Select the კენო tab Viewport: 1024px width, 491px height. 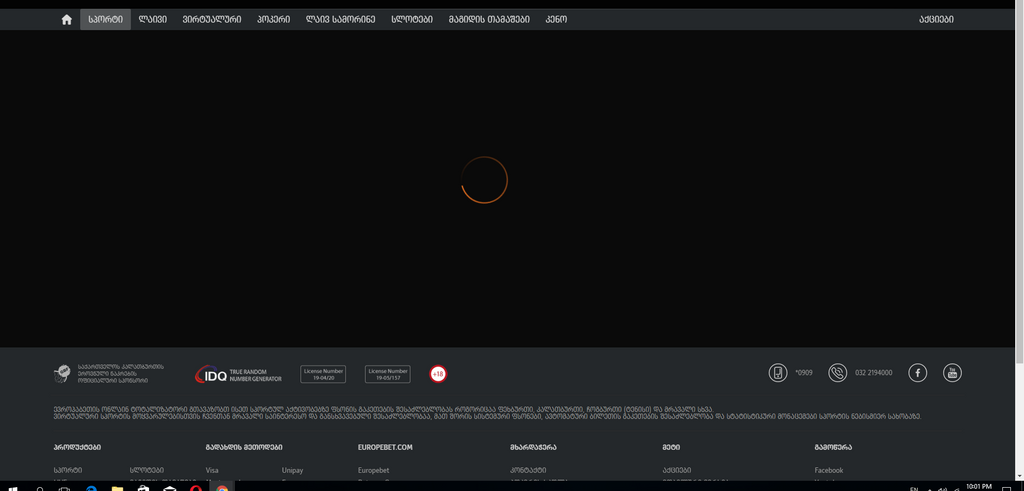tap(556, 20)
